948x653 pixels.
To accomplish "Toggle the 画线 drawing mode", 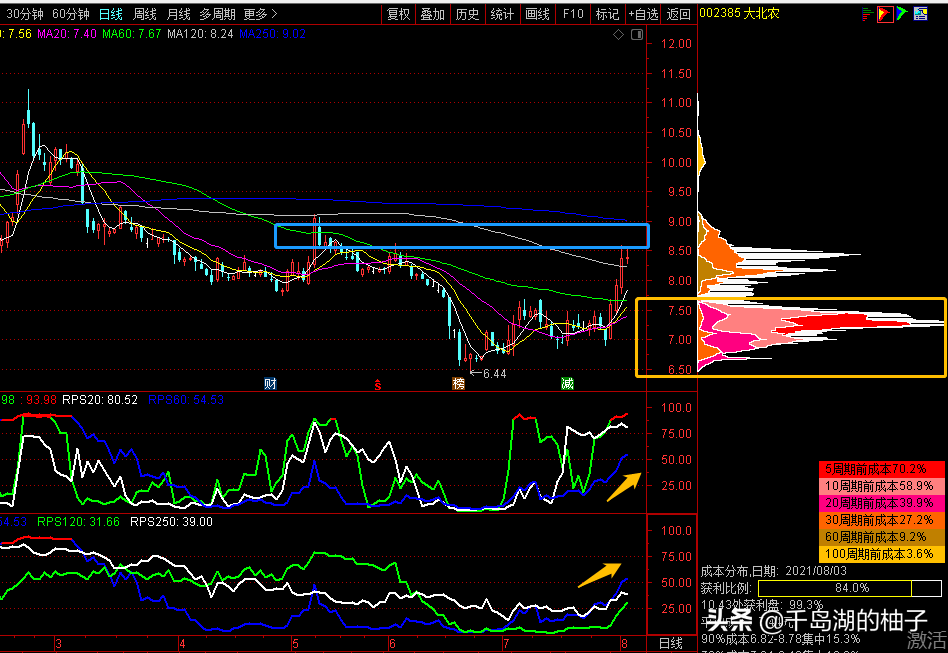I will point(537,14).
